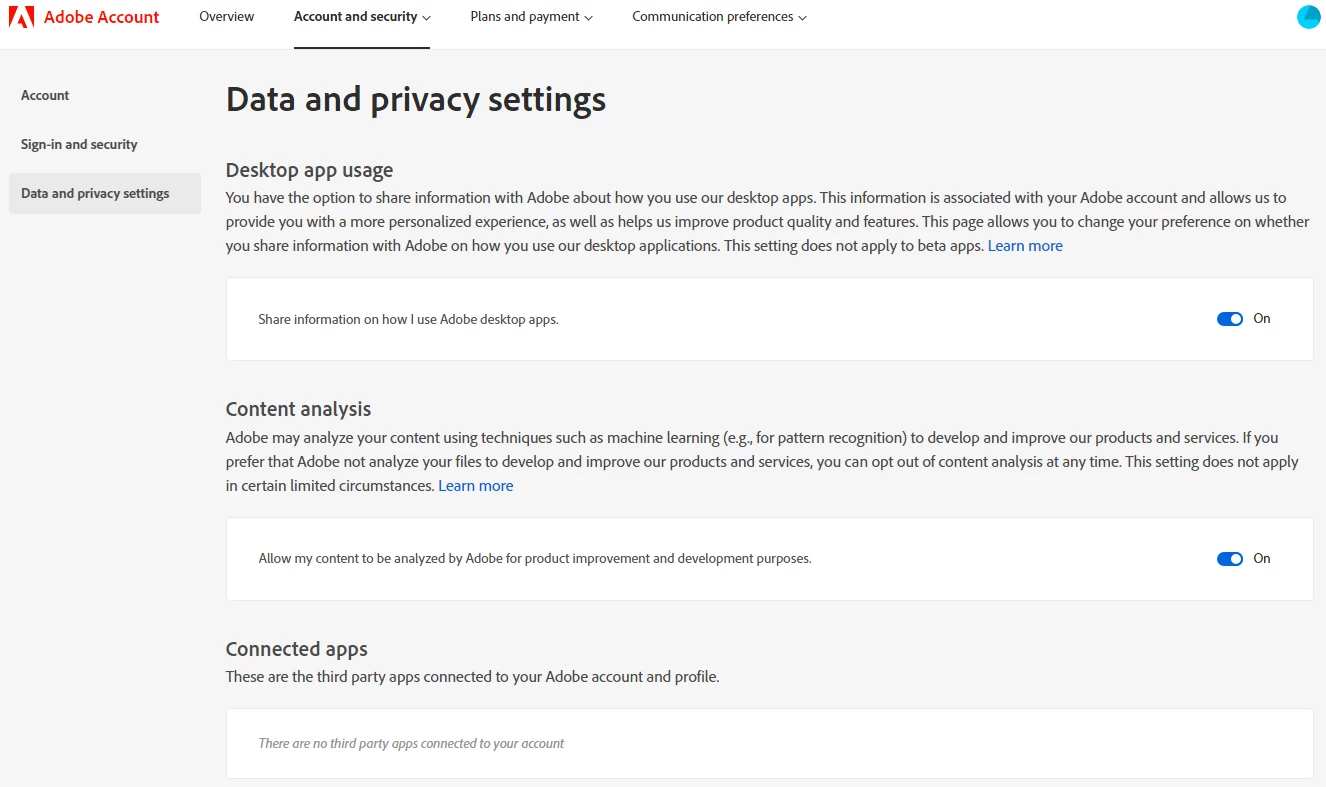Go to the Overview page
This screenshot has width=1326, height=787.
click(x=227, y=17)
